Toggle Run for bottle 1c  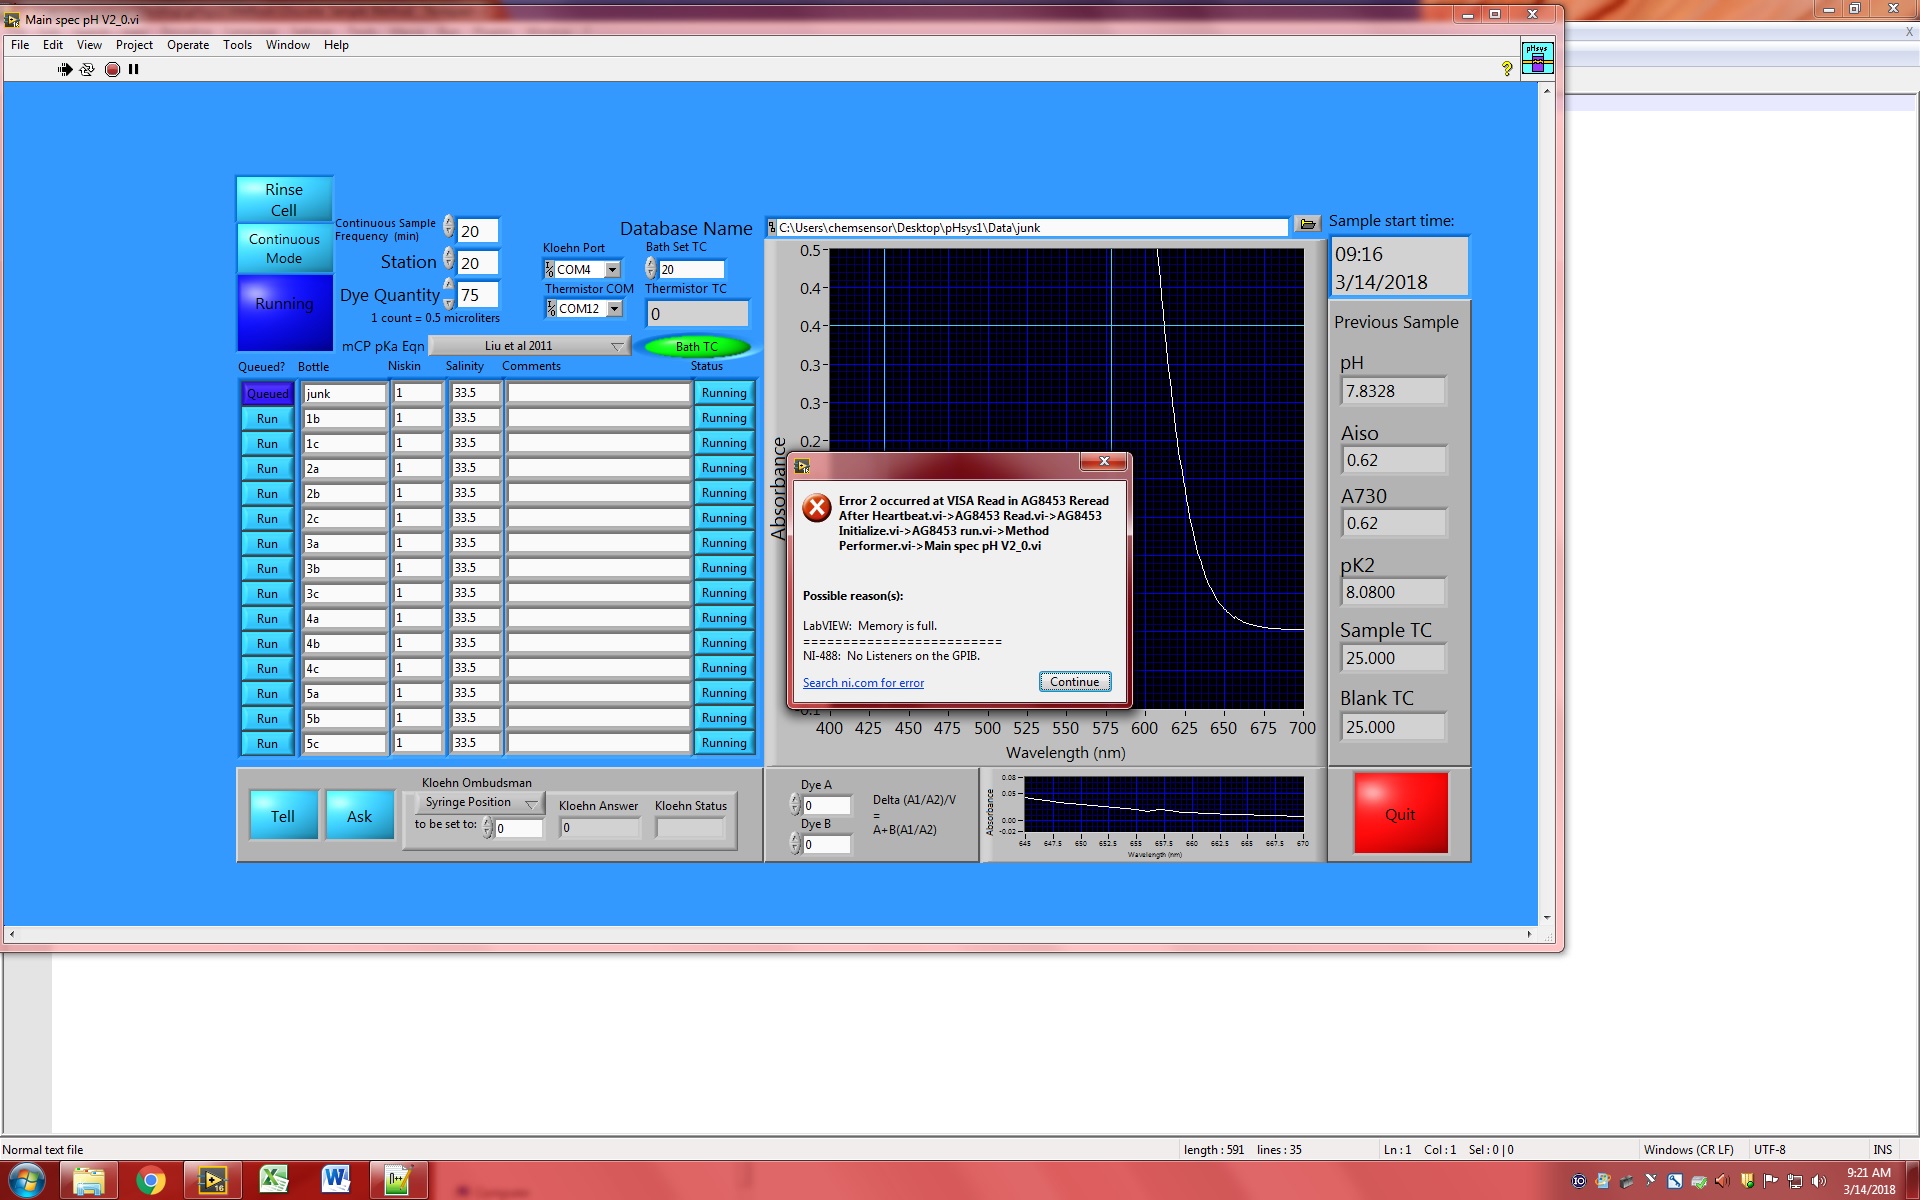point(267,443)
